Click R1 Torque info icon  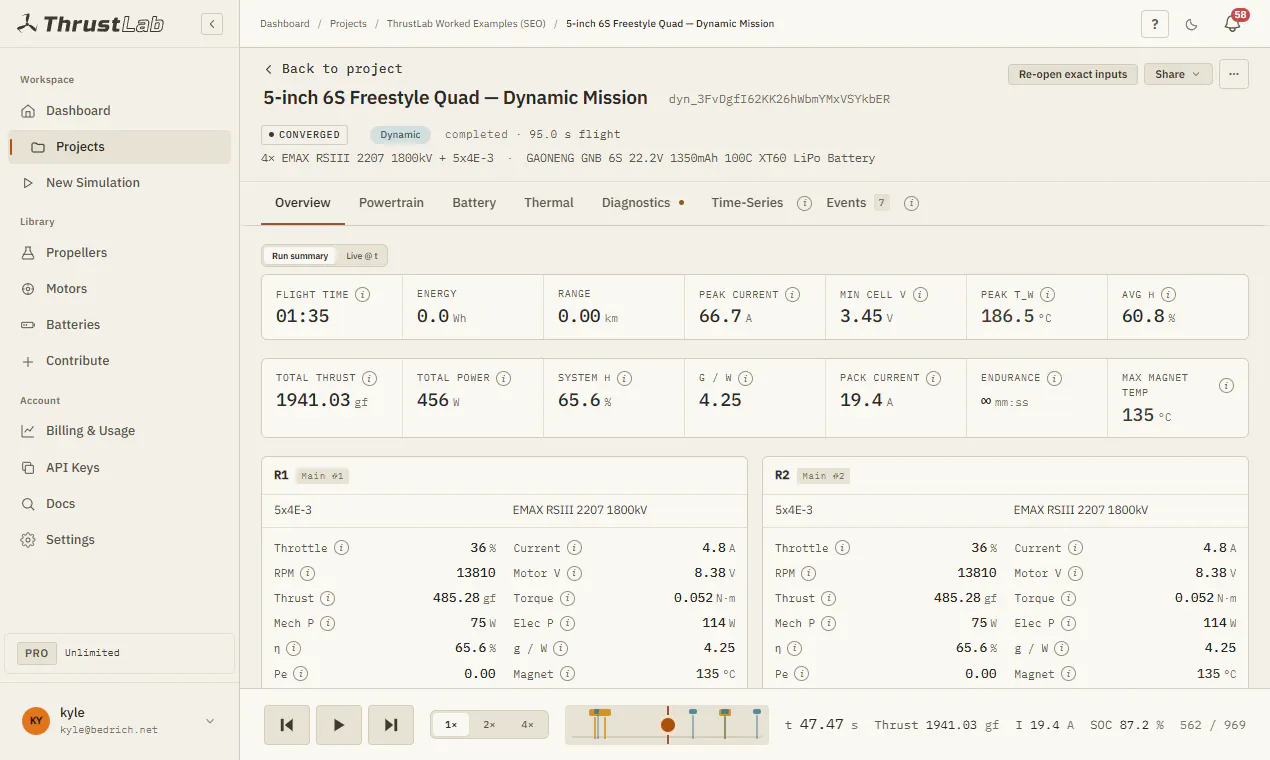(x=567, y=598)
